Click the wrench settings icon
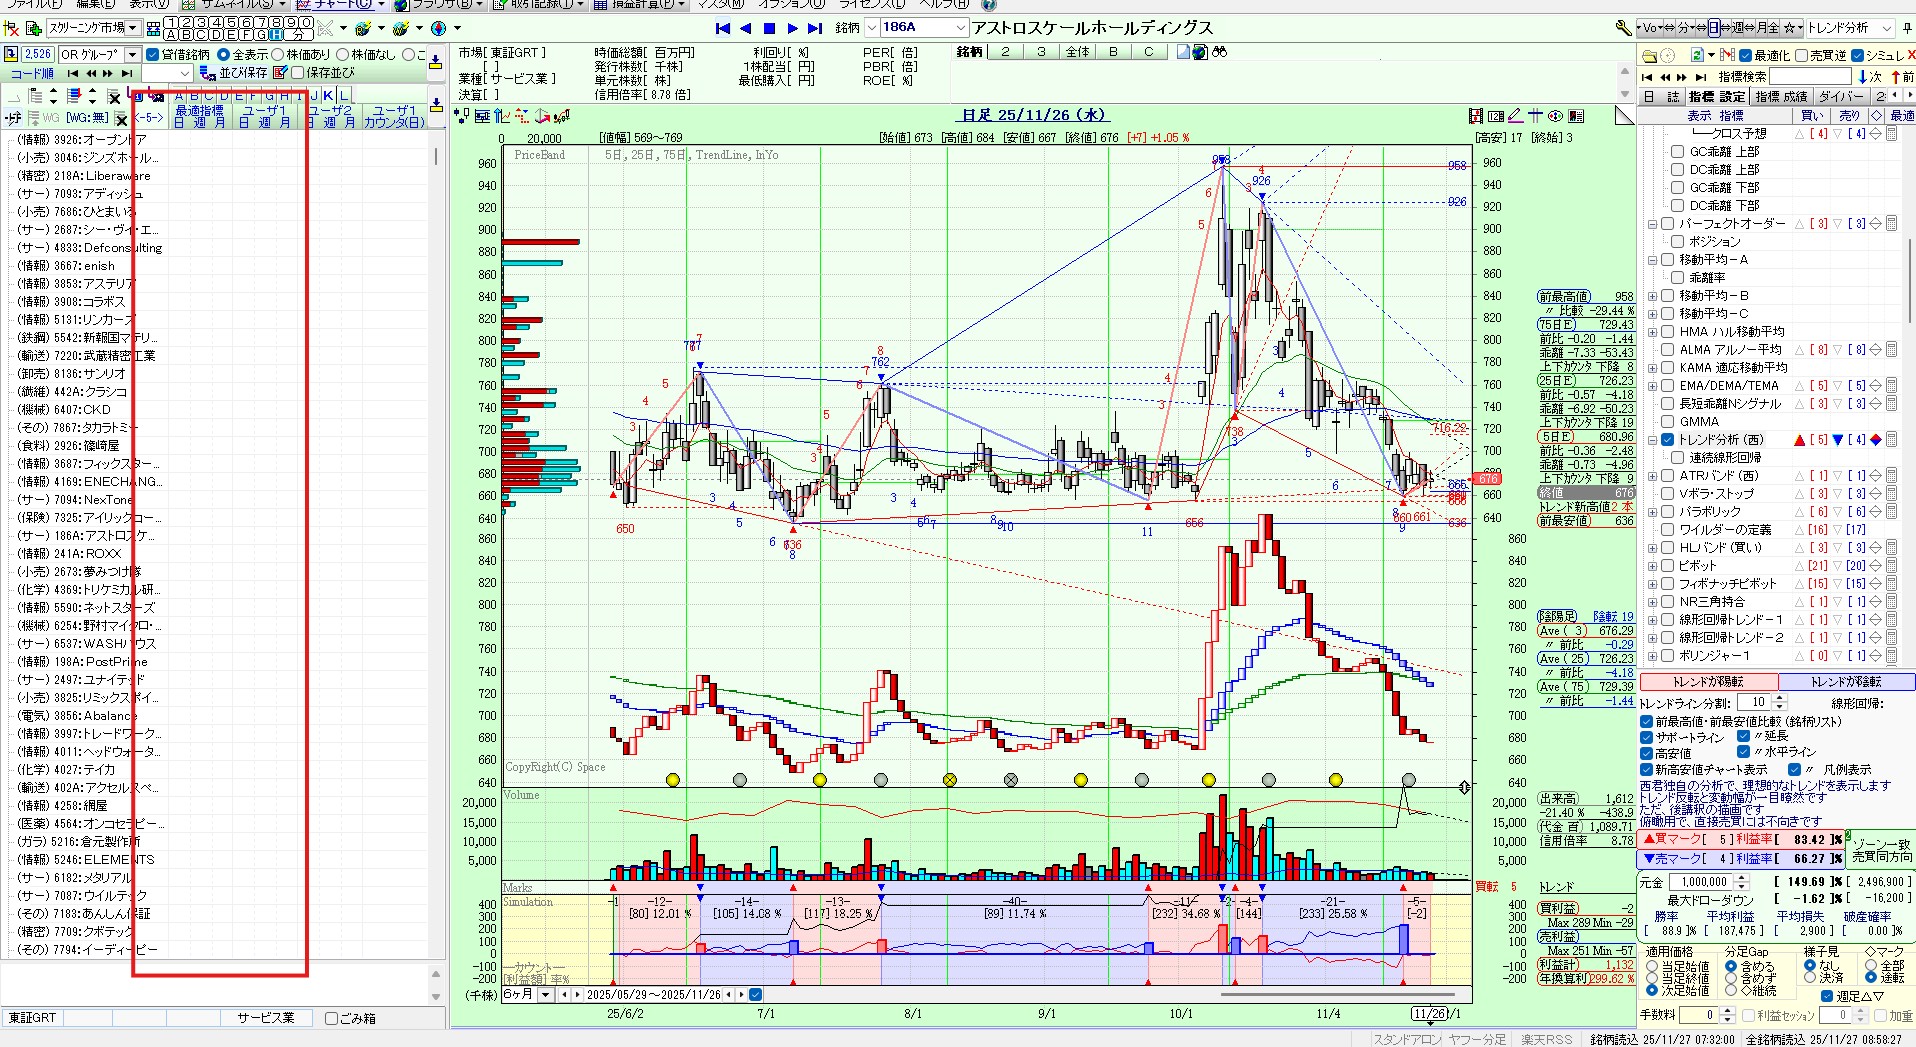Viewport: 1916px width, 1047px height. (x=1622, y=28)
